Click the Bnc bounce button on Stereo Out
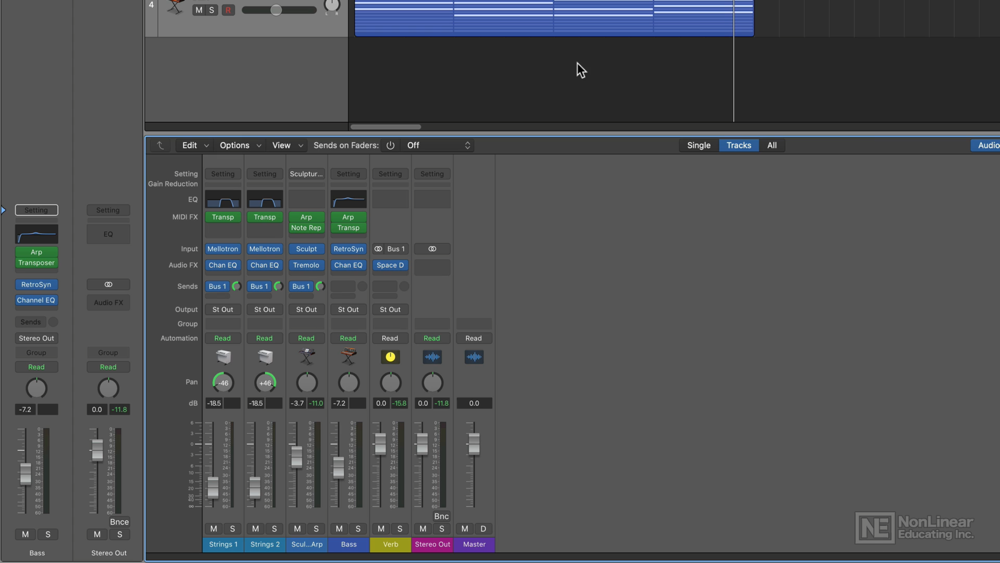This screenshot has width=1000, height=563. pos(441,517)
